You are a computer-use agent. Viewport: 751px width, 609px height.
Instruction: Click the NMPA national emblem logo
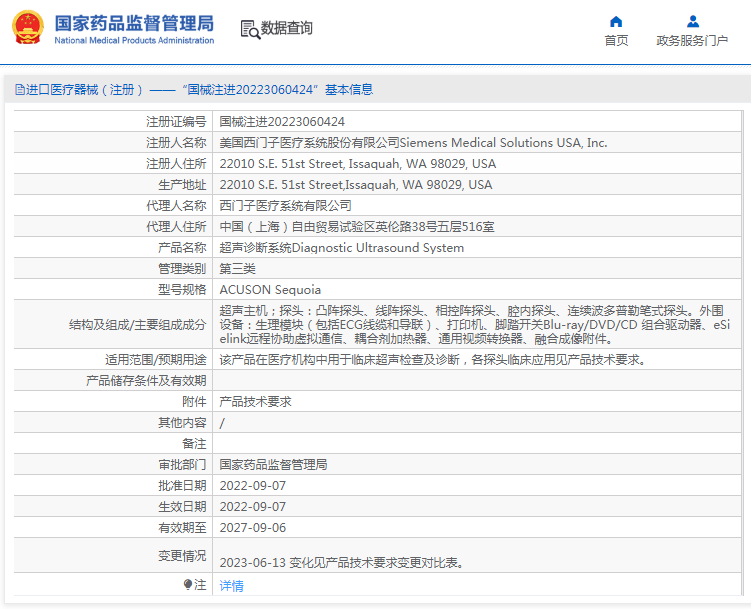[x=27, y=28]
